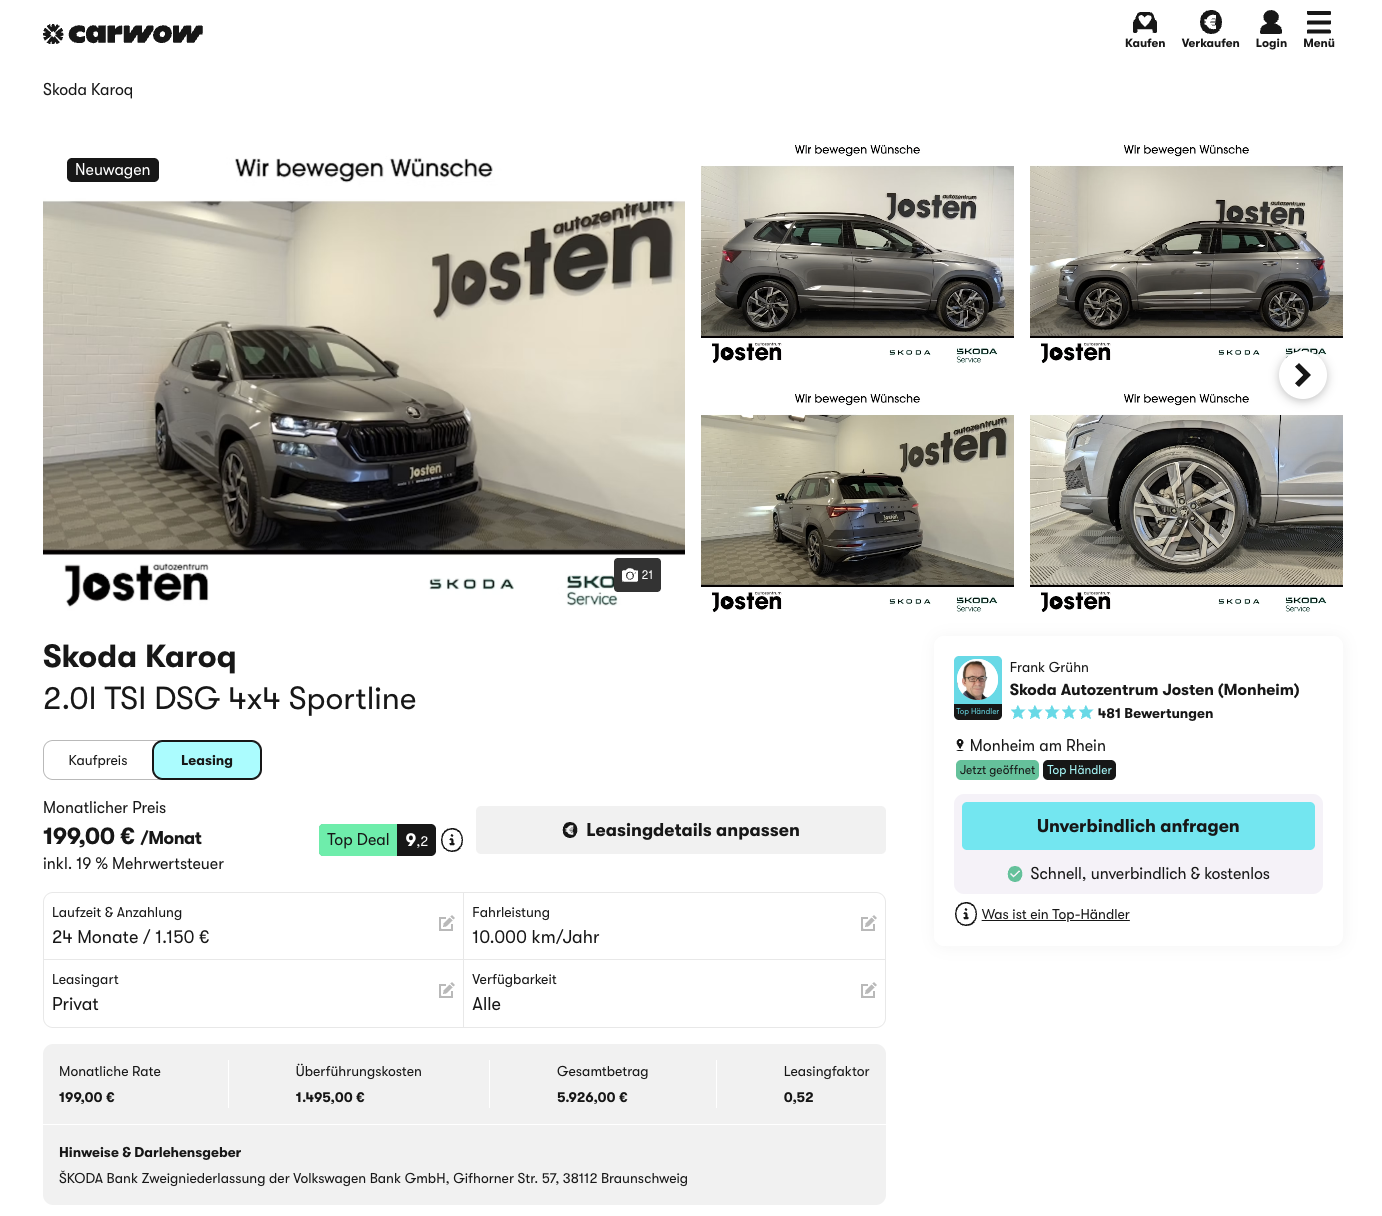Open the Login person icon
This screenshot has height=1216, width=1382.
[1271, 22]
